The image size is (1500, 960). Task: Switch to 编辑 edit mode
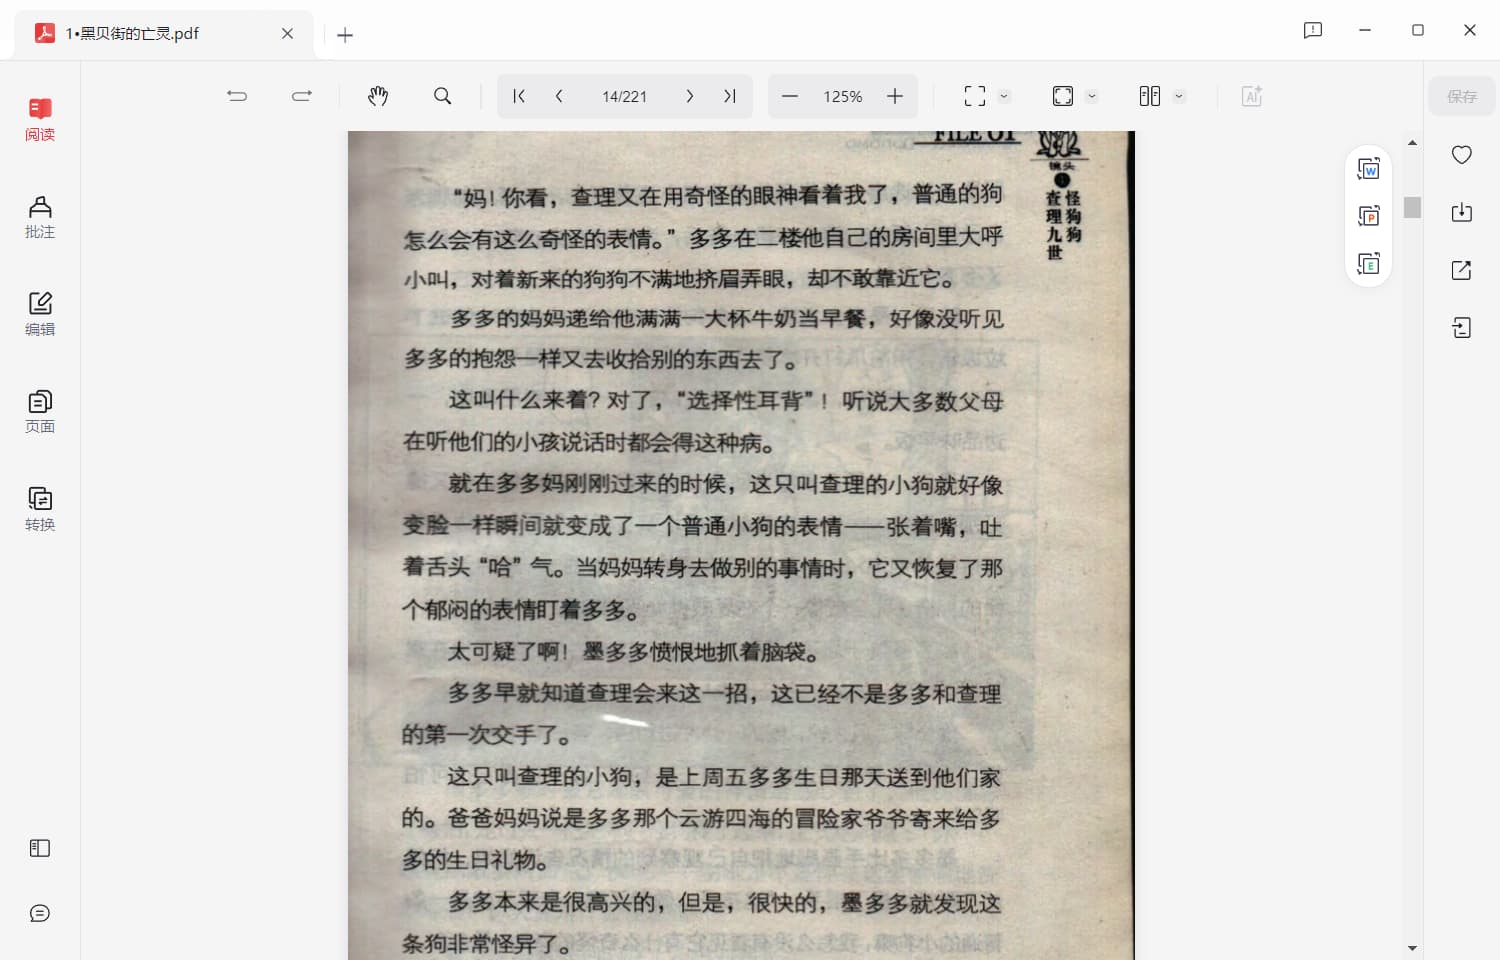40,314
